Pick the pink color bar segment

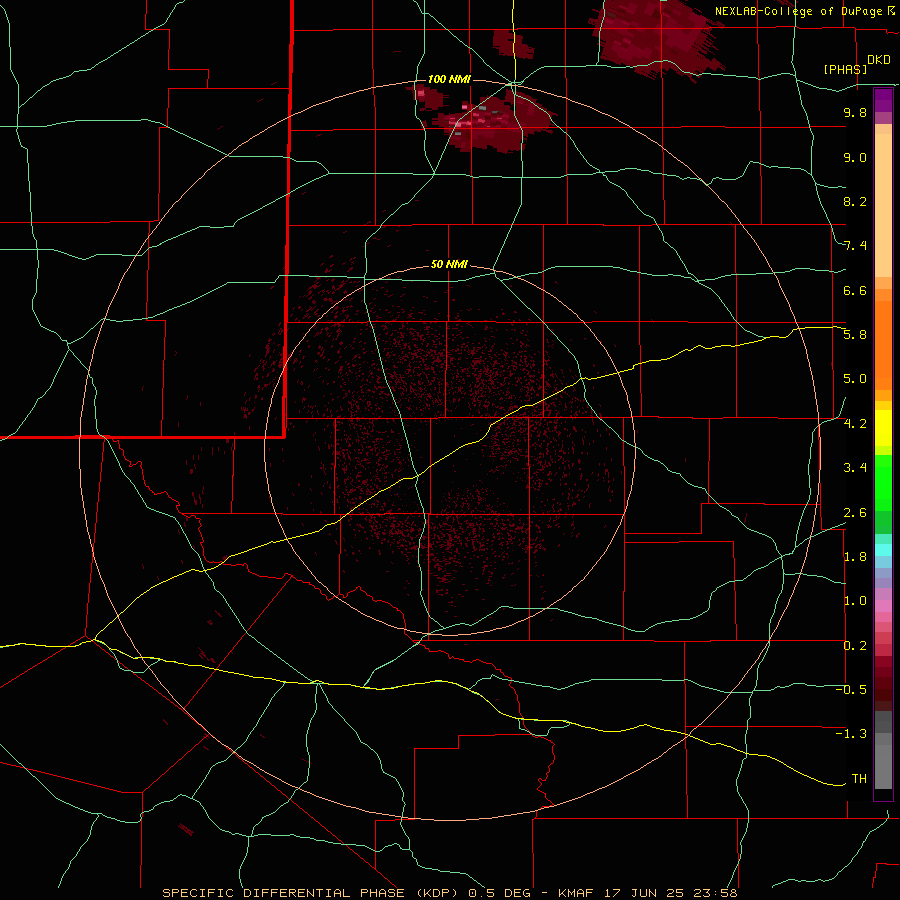pos(883,606)
